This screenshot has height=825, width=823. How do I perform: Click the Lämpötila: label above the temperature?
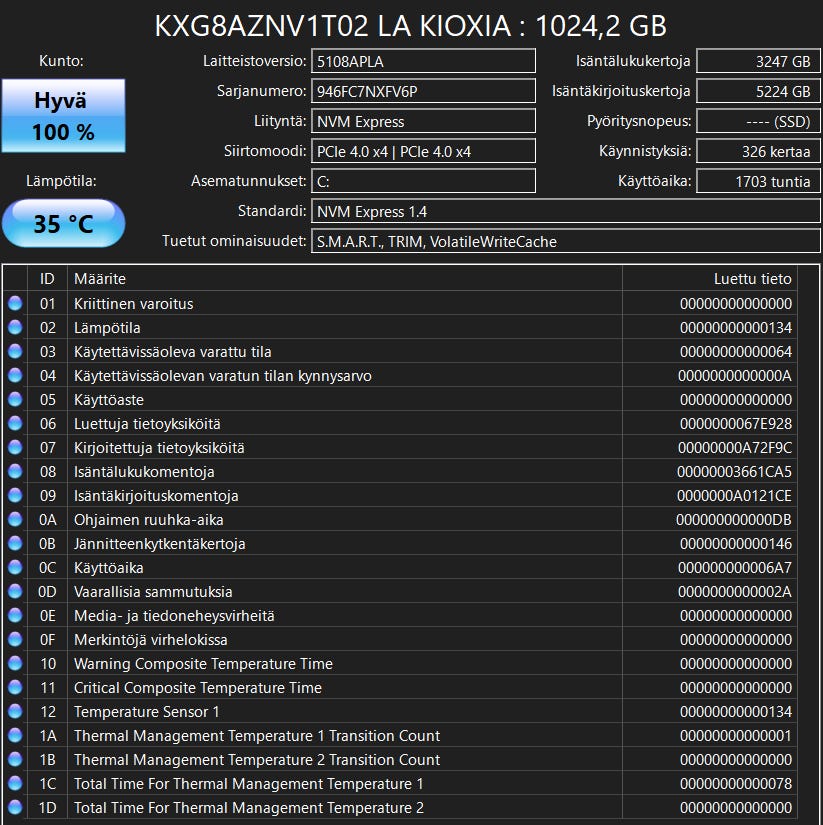coord(61,181)
